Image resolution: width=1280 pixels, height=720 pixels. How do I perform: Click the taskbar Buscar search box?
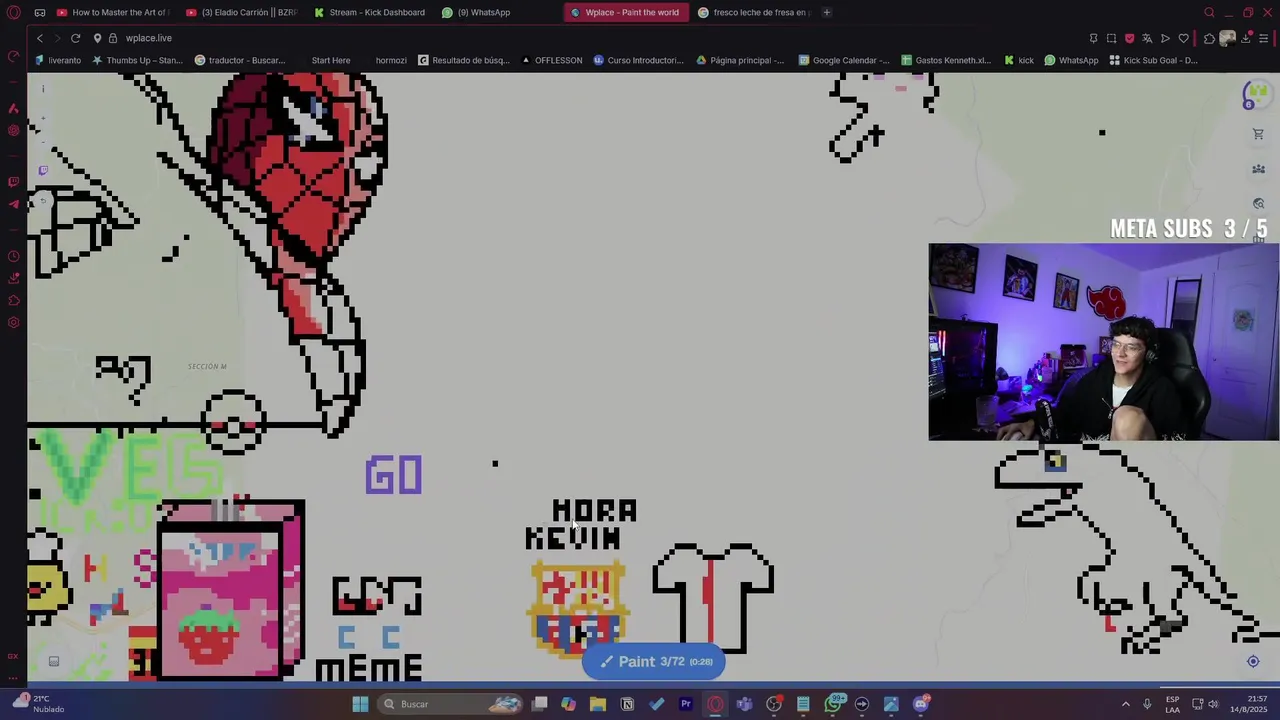coord(452,704)
